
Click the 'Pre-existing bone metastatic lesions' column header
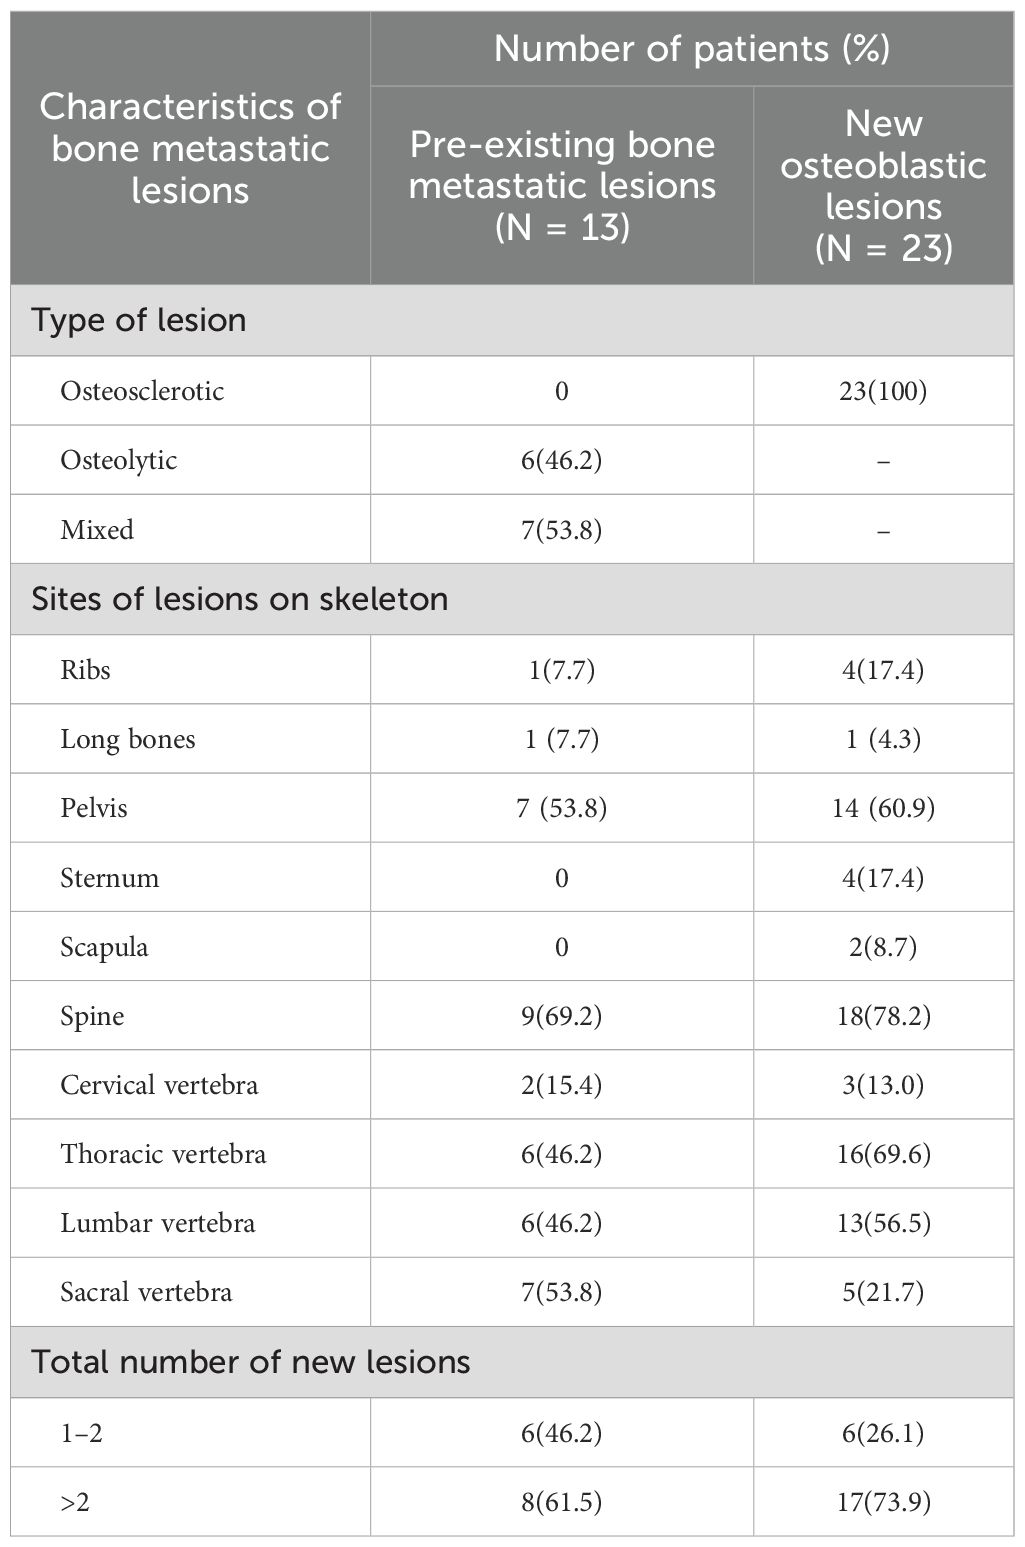click(x=562, y=186)
